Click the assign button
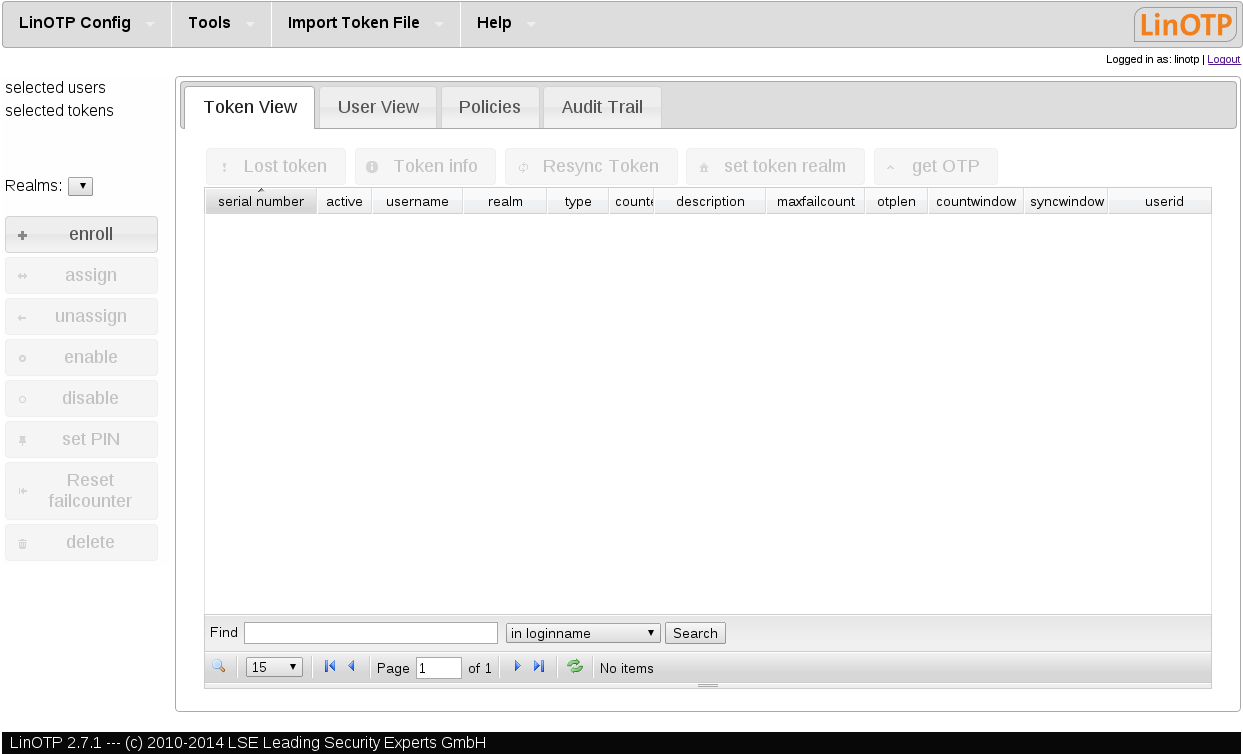The height and width of the screenshot is (754, 1243). 81,275
